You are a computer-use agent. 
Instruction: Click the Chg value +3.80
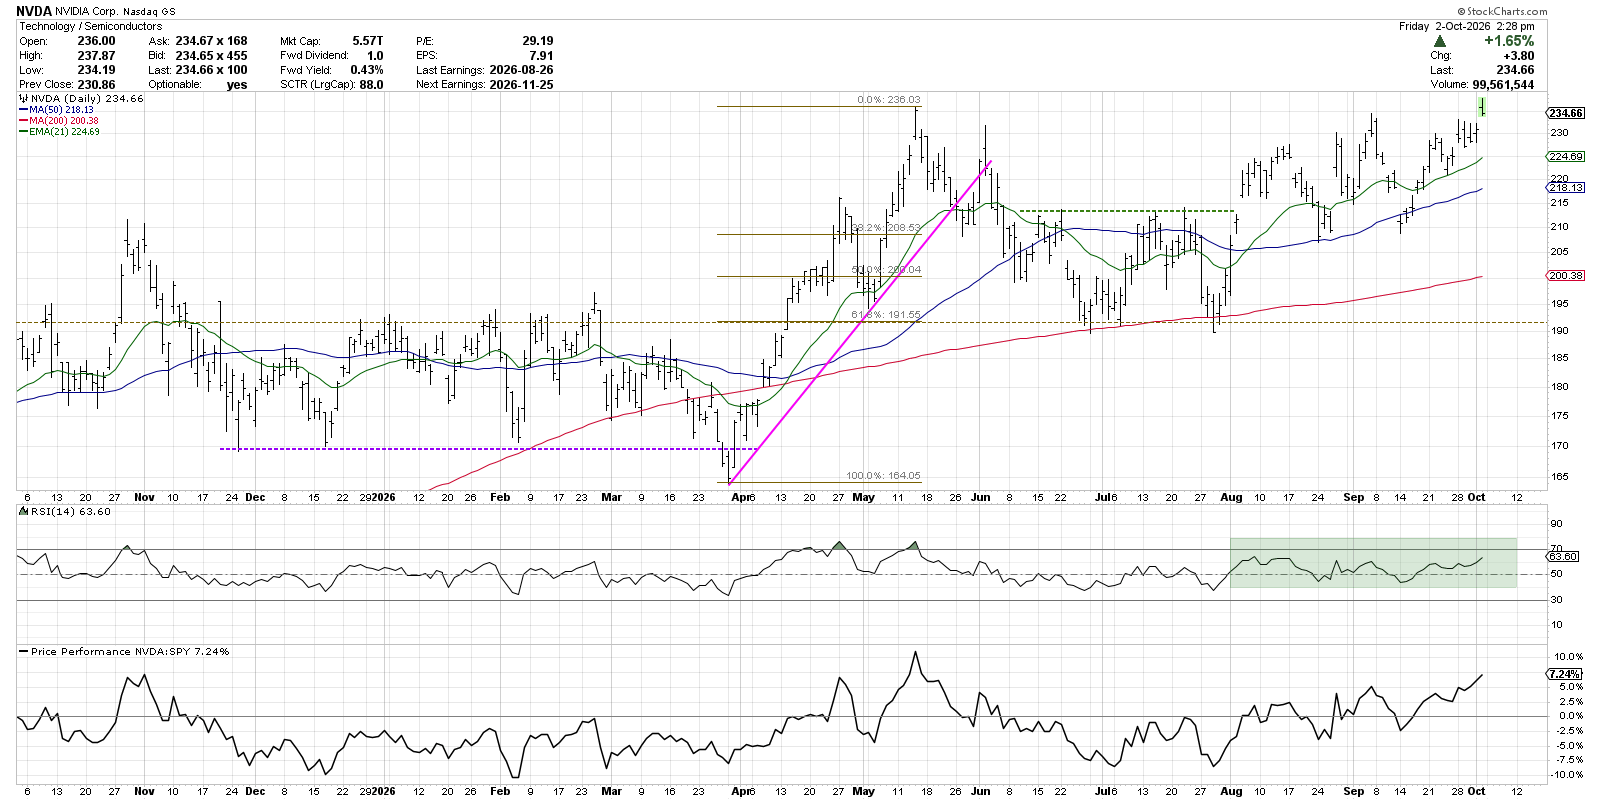1519,56
